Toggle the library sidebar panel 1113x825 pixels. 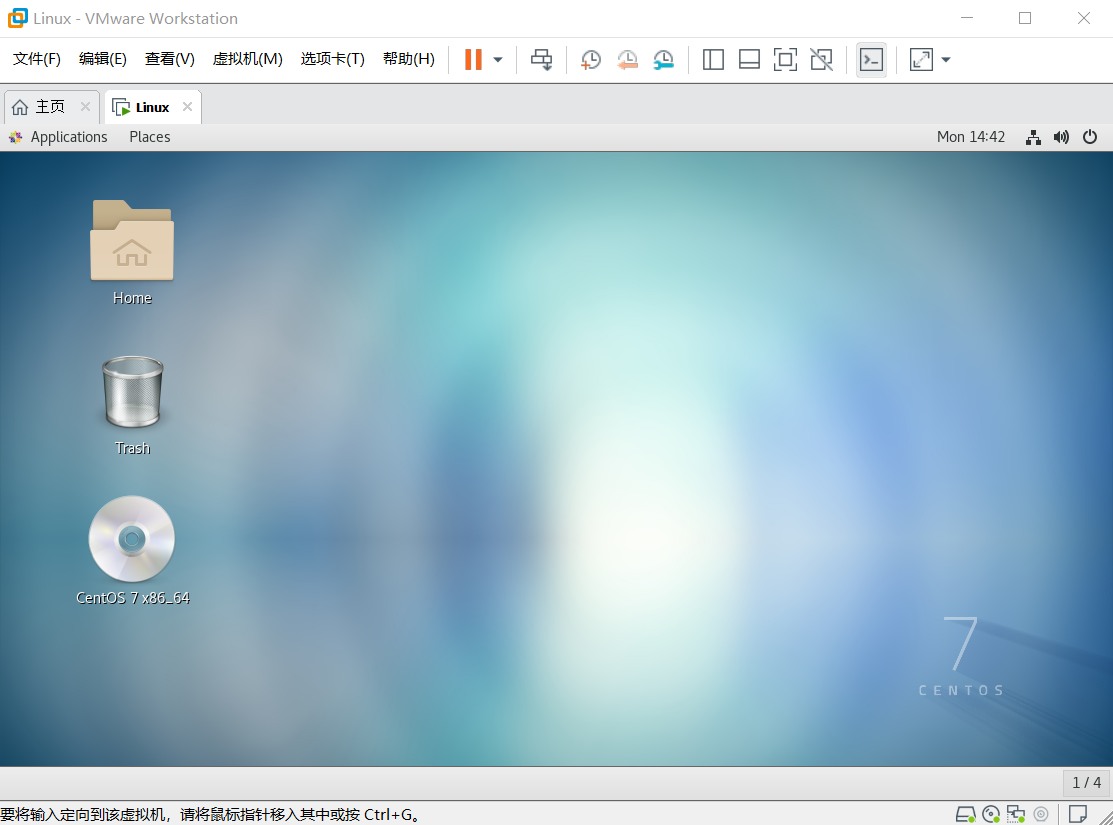pos(713,60)
